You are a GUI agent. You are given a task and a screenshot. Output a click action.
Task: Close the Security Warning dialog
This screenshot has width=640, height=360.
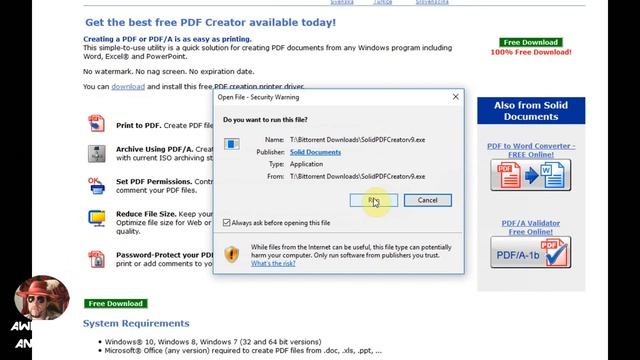point(456,97)
